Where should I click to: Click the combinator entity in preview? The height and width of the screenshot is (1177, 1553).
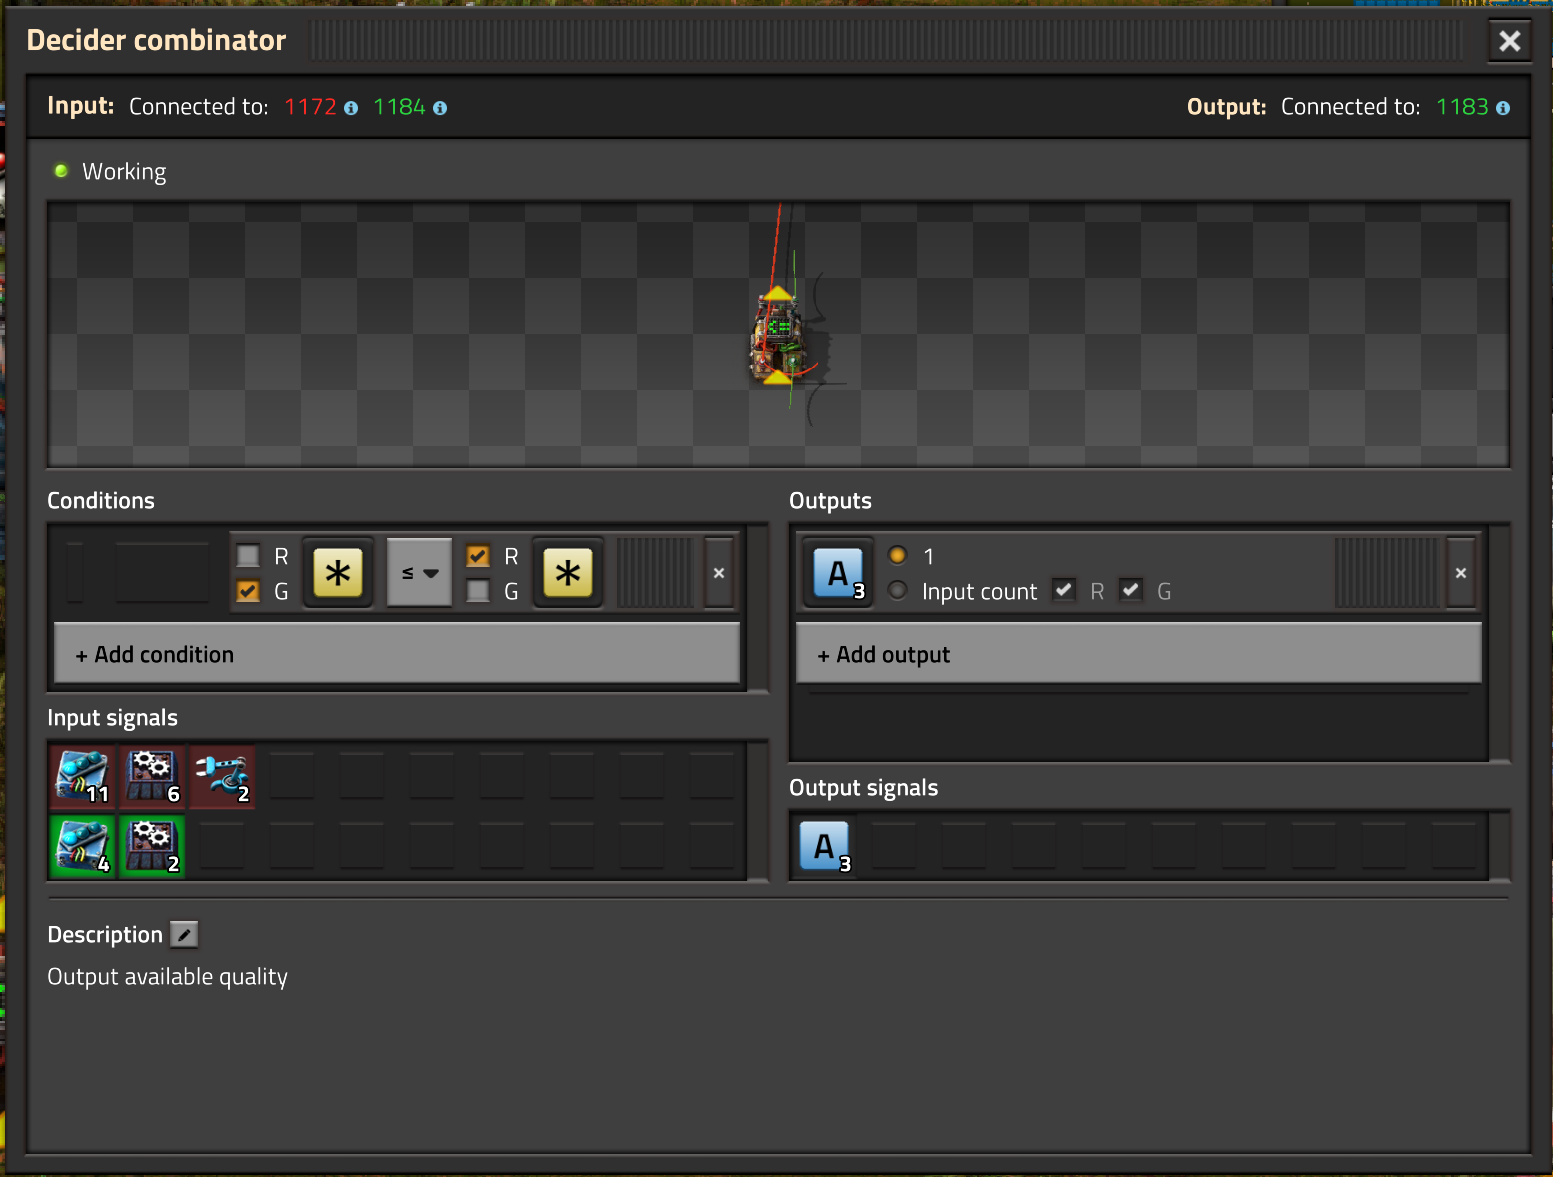(x=778, y=336)
